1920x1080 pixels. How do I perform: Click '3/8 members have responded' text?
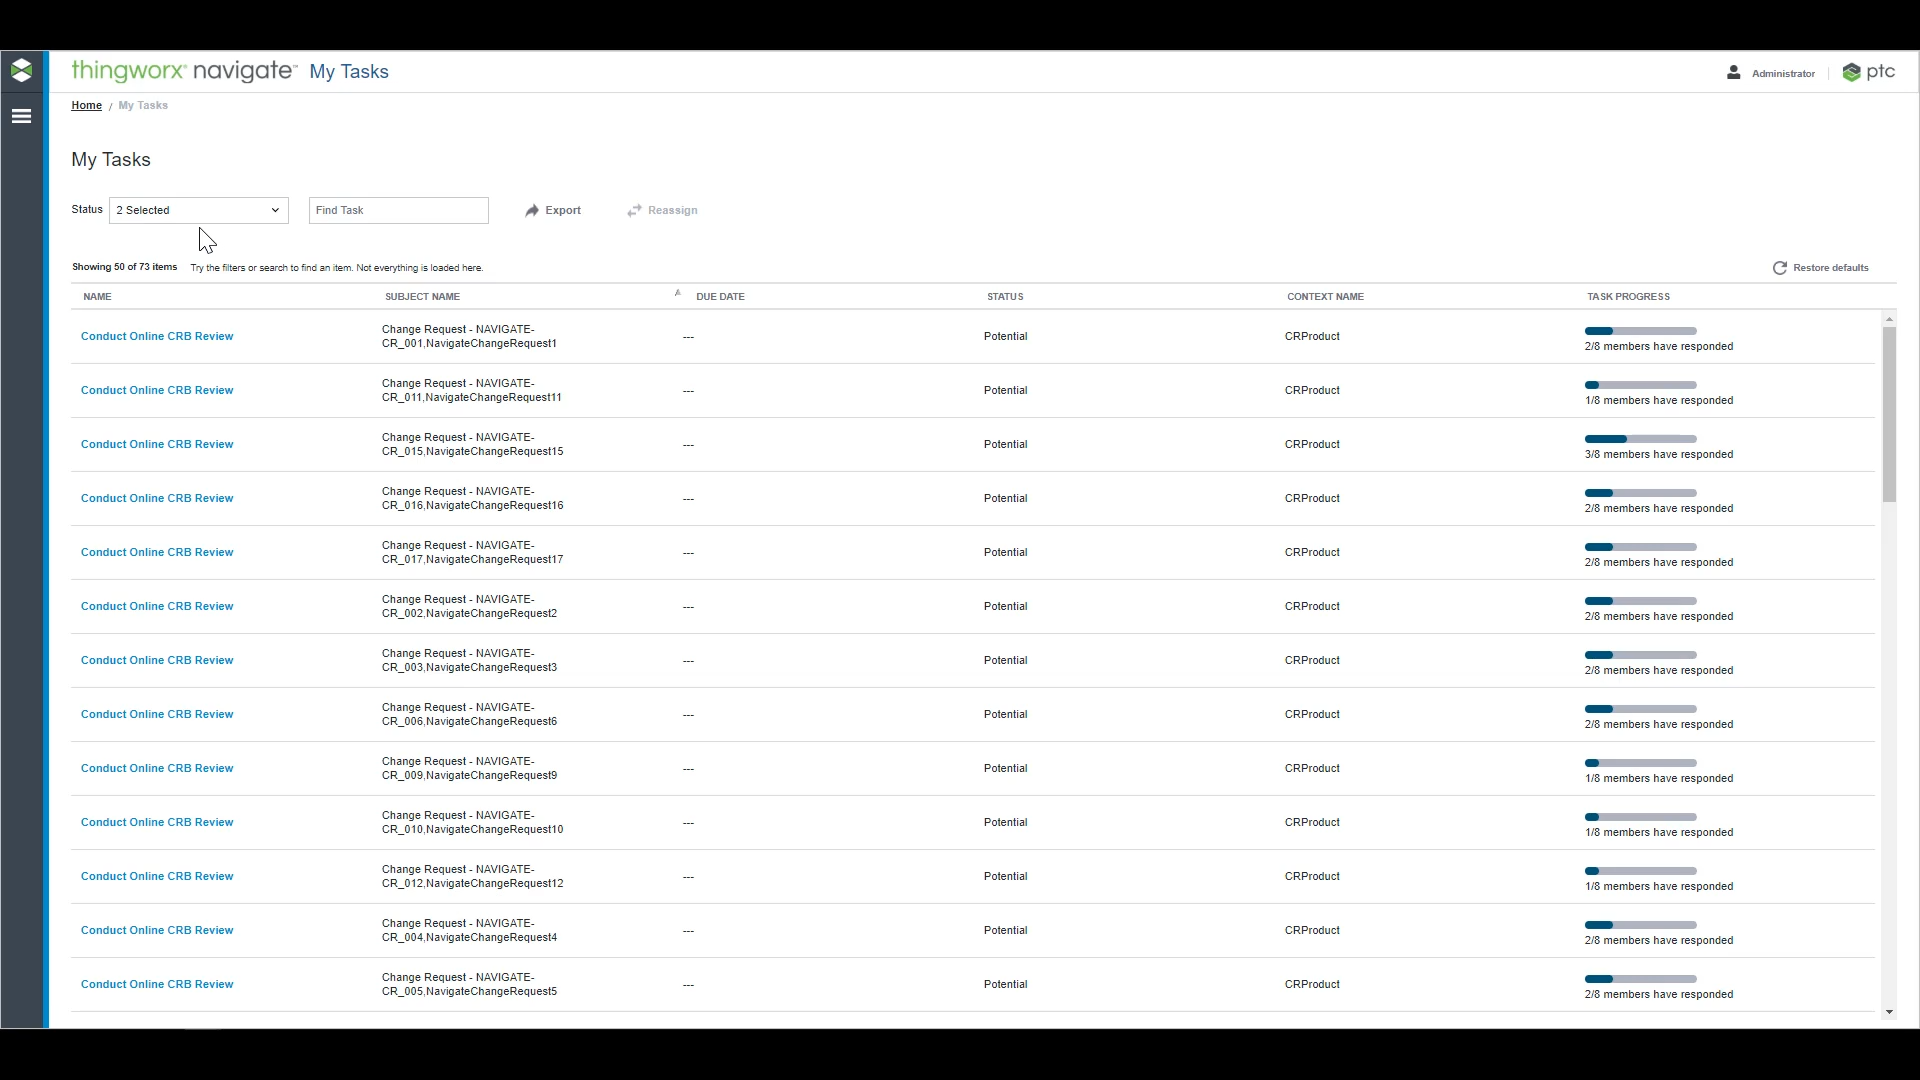point(1659,455)
